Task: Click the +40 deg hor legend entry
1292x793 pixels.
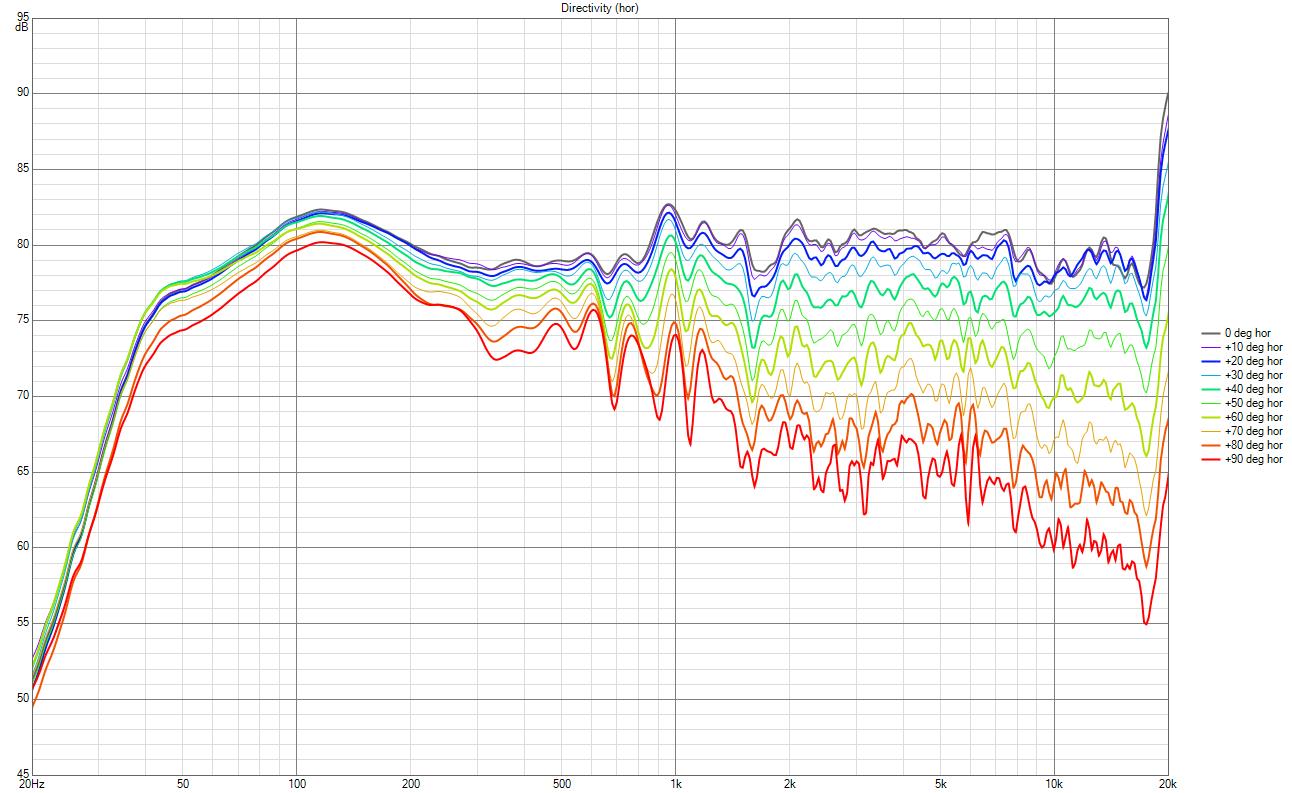Action: (1241, 388)
